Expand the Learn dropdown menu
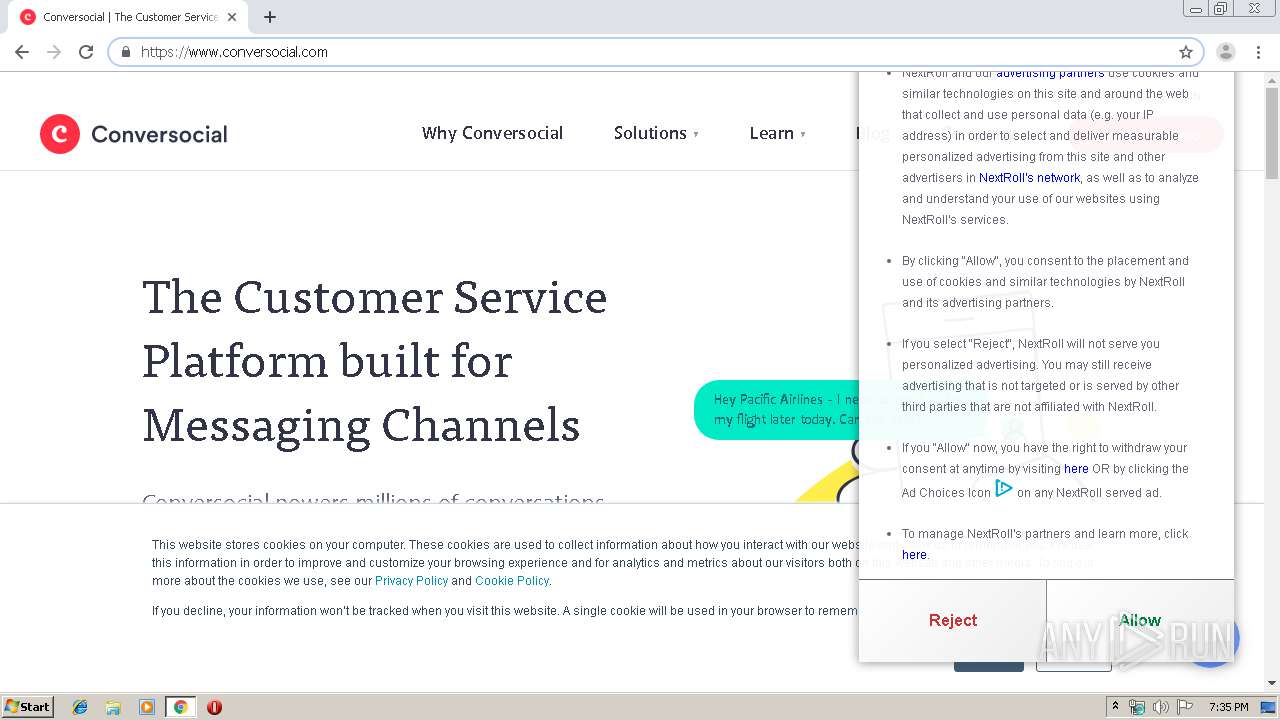Viewport: 1280px width, 720px height. tap(777, 133)
